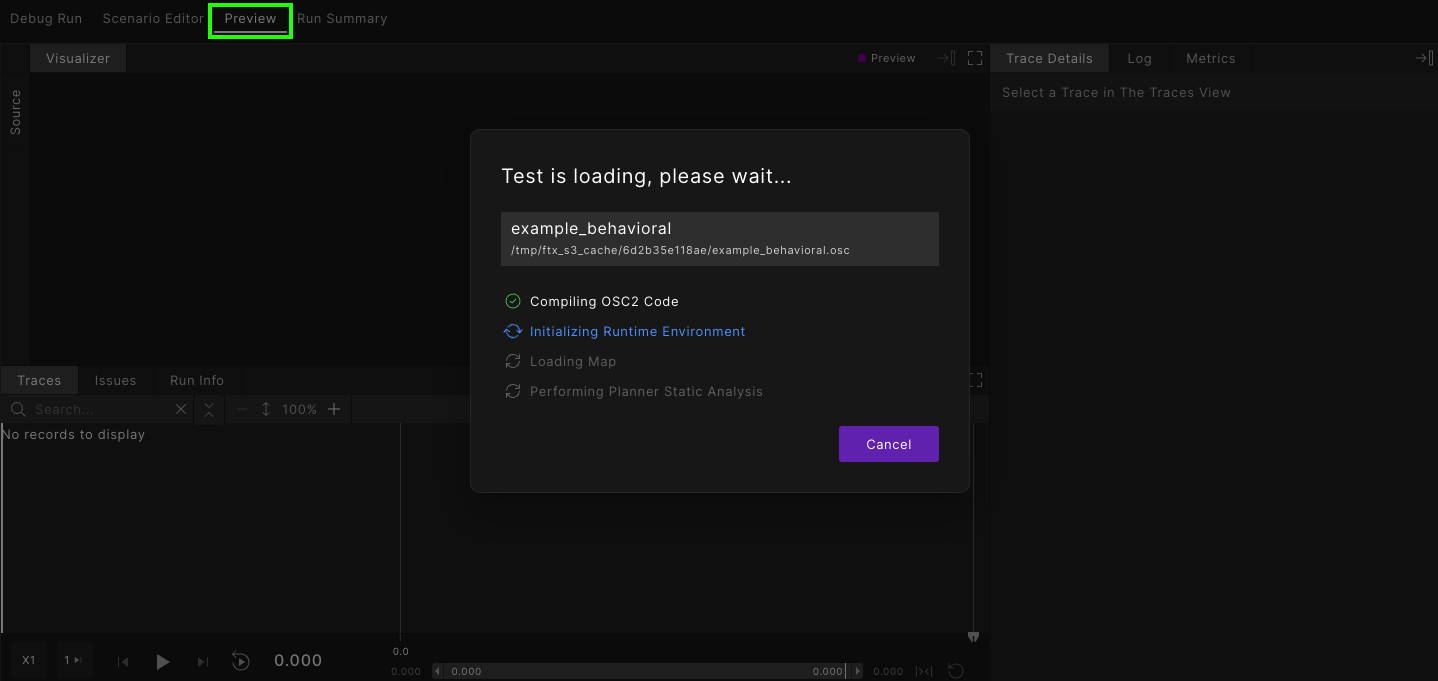
Task: Open the X1 playback speed selector
Action: coord(29,660)
